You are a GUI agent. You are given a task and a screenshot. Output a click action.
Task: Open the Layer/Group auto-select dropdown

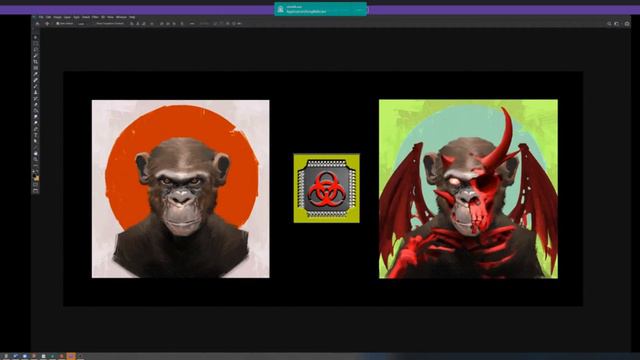[x=82, y=24]
